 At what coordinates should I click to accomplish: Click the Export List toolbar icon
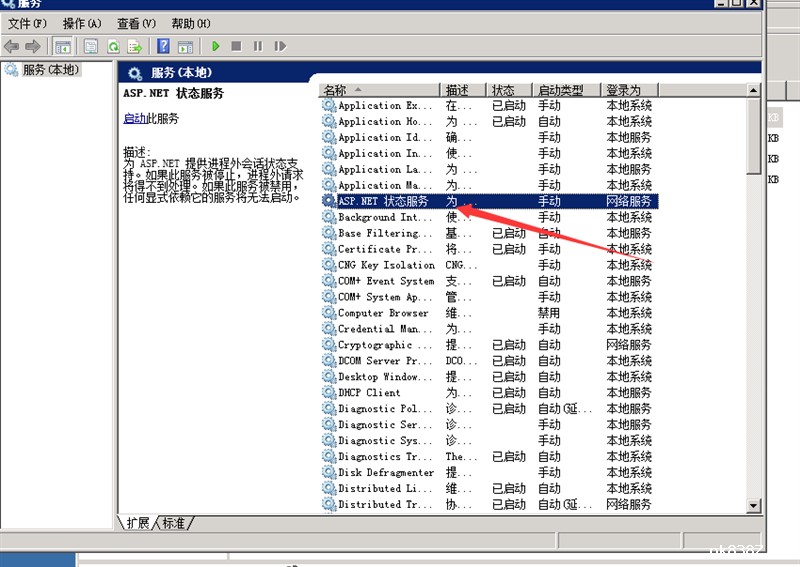pos(134,46)
